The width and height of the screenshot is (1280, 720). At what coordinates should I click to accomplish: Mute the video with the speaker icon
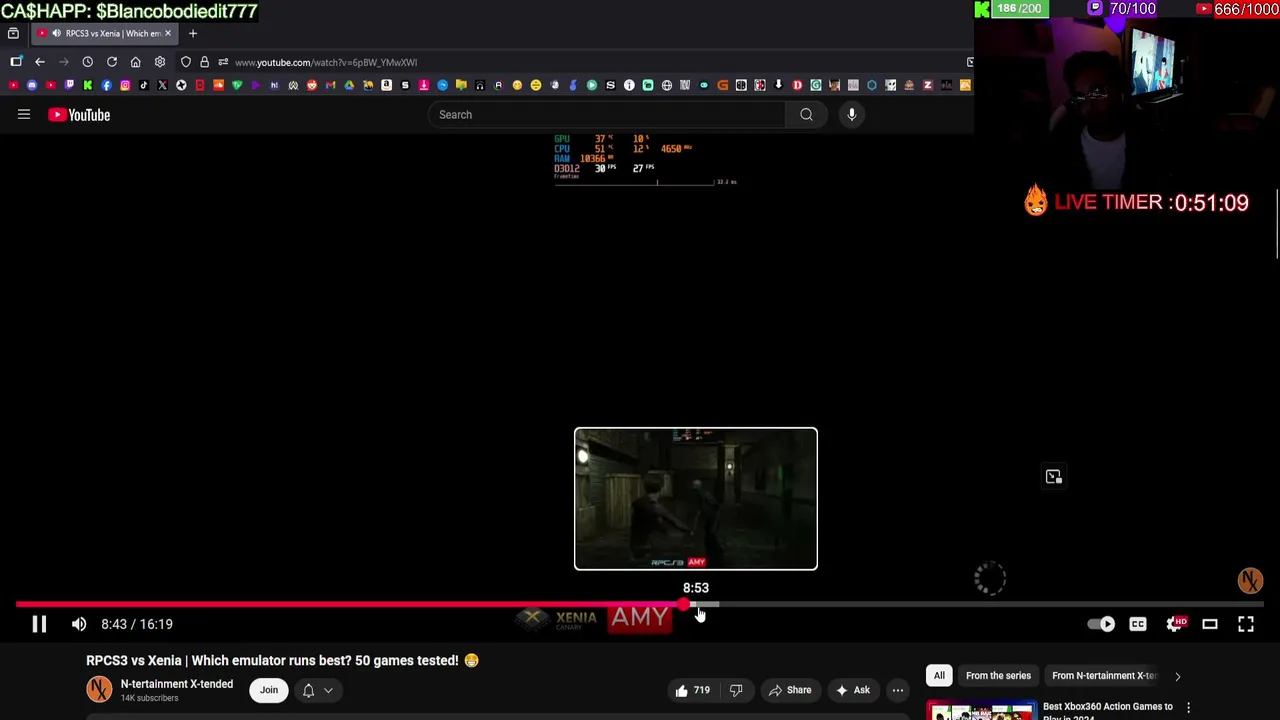point(79,624)
